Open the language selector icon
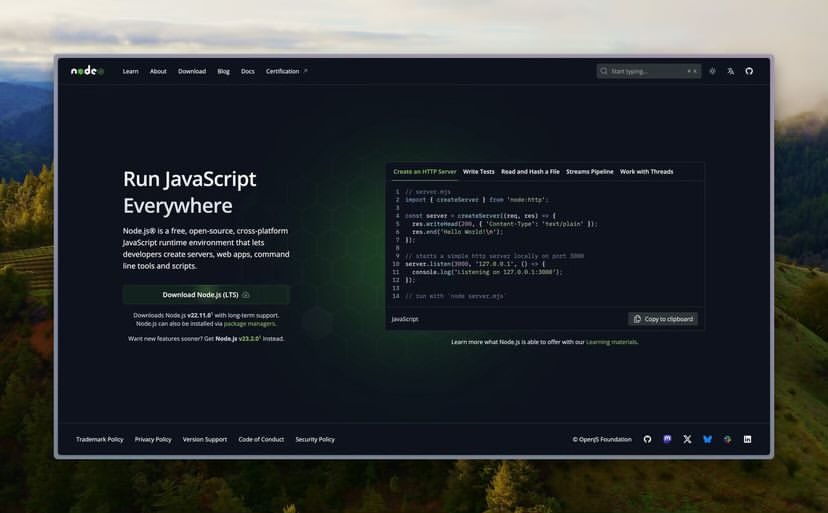This screenshot has width=828, height=513. (x=731, y=71)
